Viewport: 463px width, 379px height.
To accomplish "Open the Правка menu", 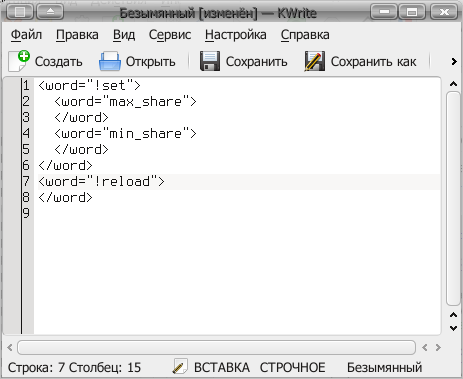I will [77, 35].
